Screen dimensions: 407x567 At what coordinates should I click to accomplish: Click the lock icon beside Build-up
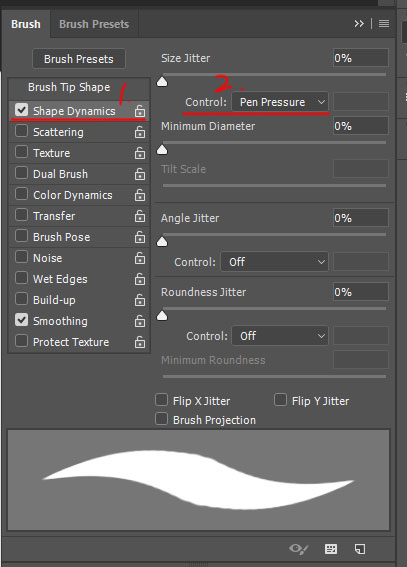140,300
